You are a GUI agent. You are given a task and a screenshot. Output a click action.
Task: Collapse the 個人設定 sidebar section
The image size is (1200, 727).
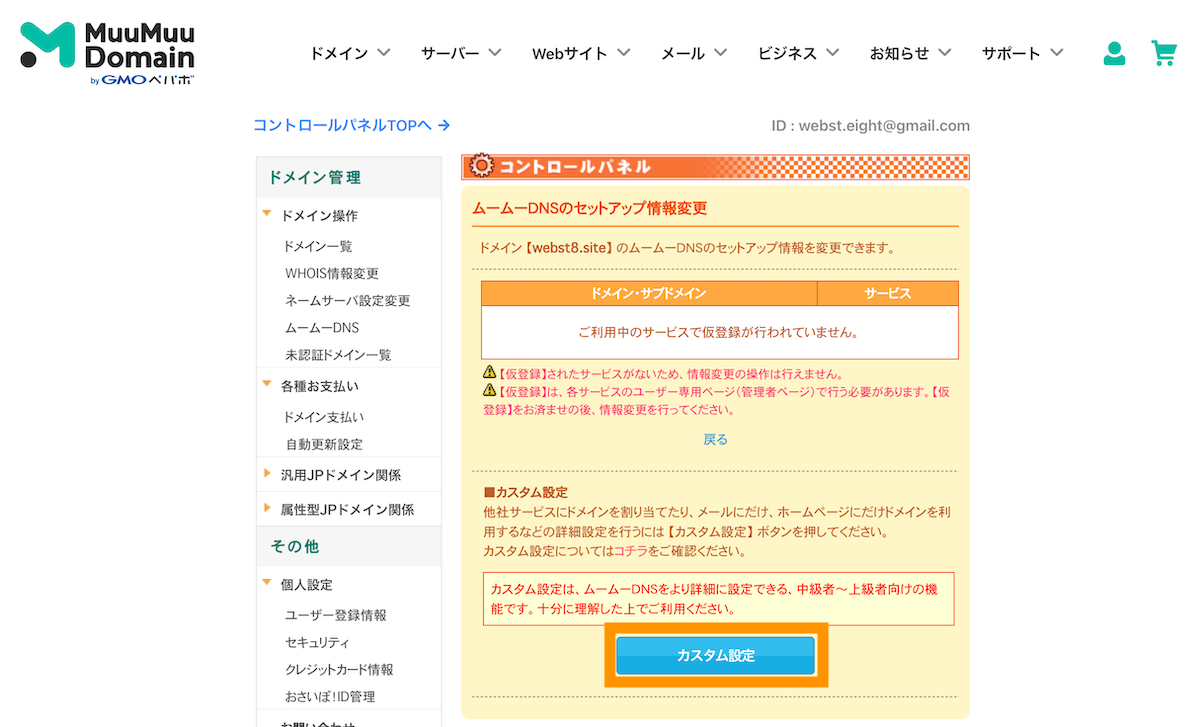coord(267,582)
